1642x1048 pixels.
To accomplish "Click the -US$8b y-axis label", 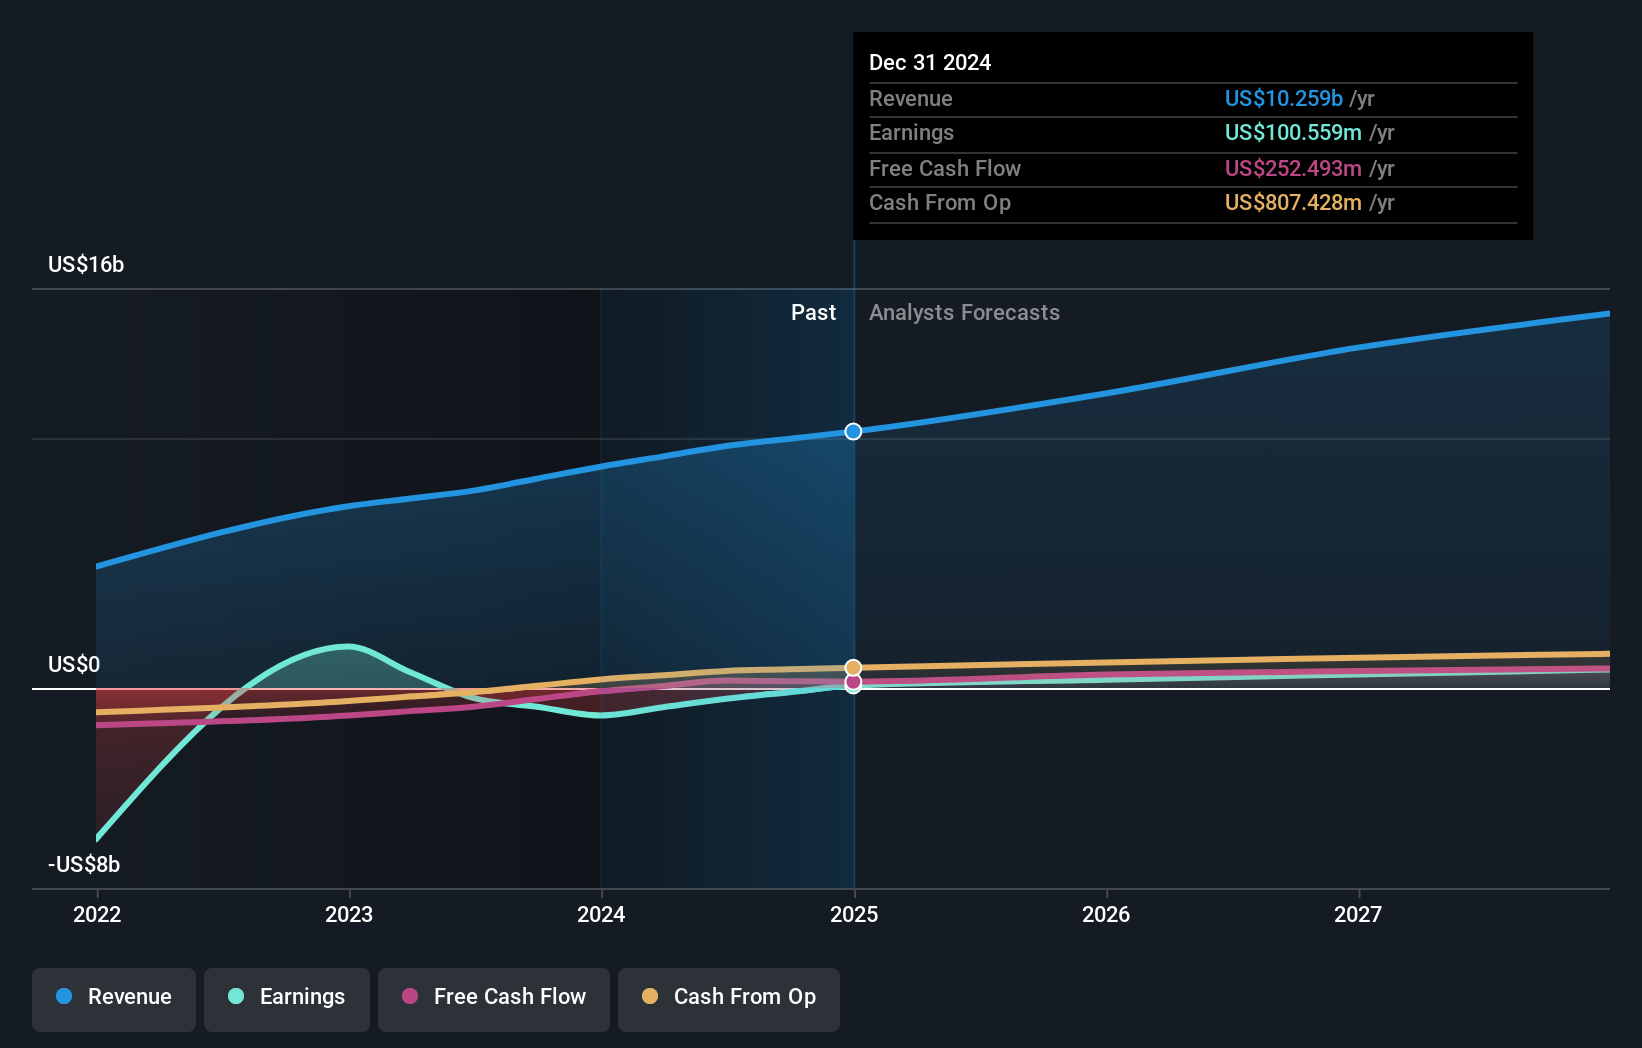I will [x=84, y=864].
